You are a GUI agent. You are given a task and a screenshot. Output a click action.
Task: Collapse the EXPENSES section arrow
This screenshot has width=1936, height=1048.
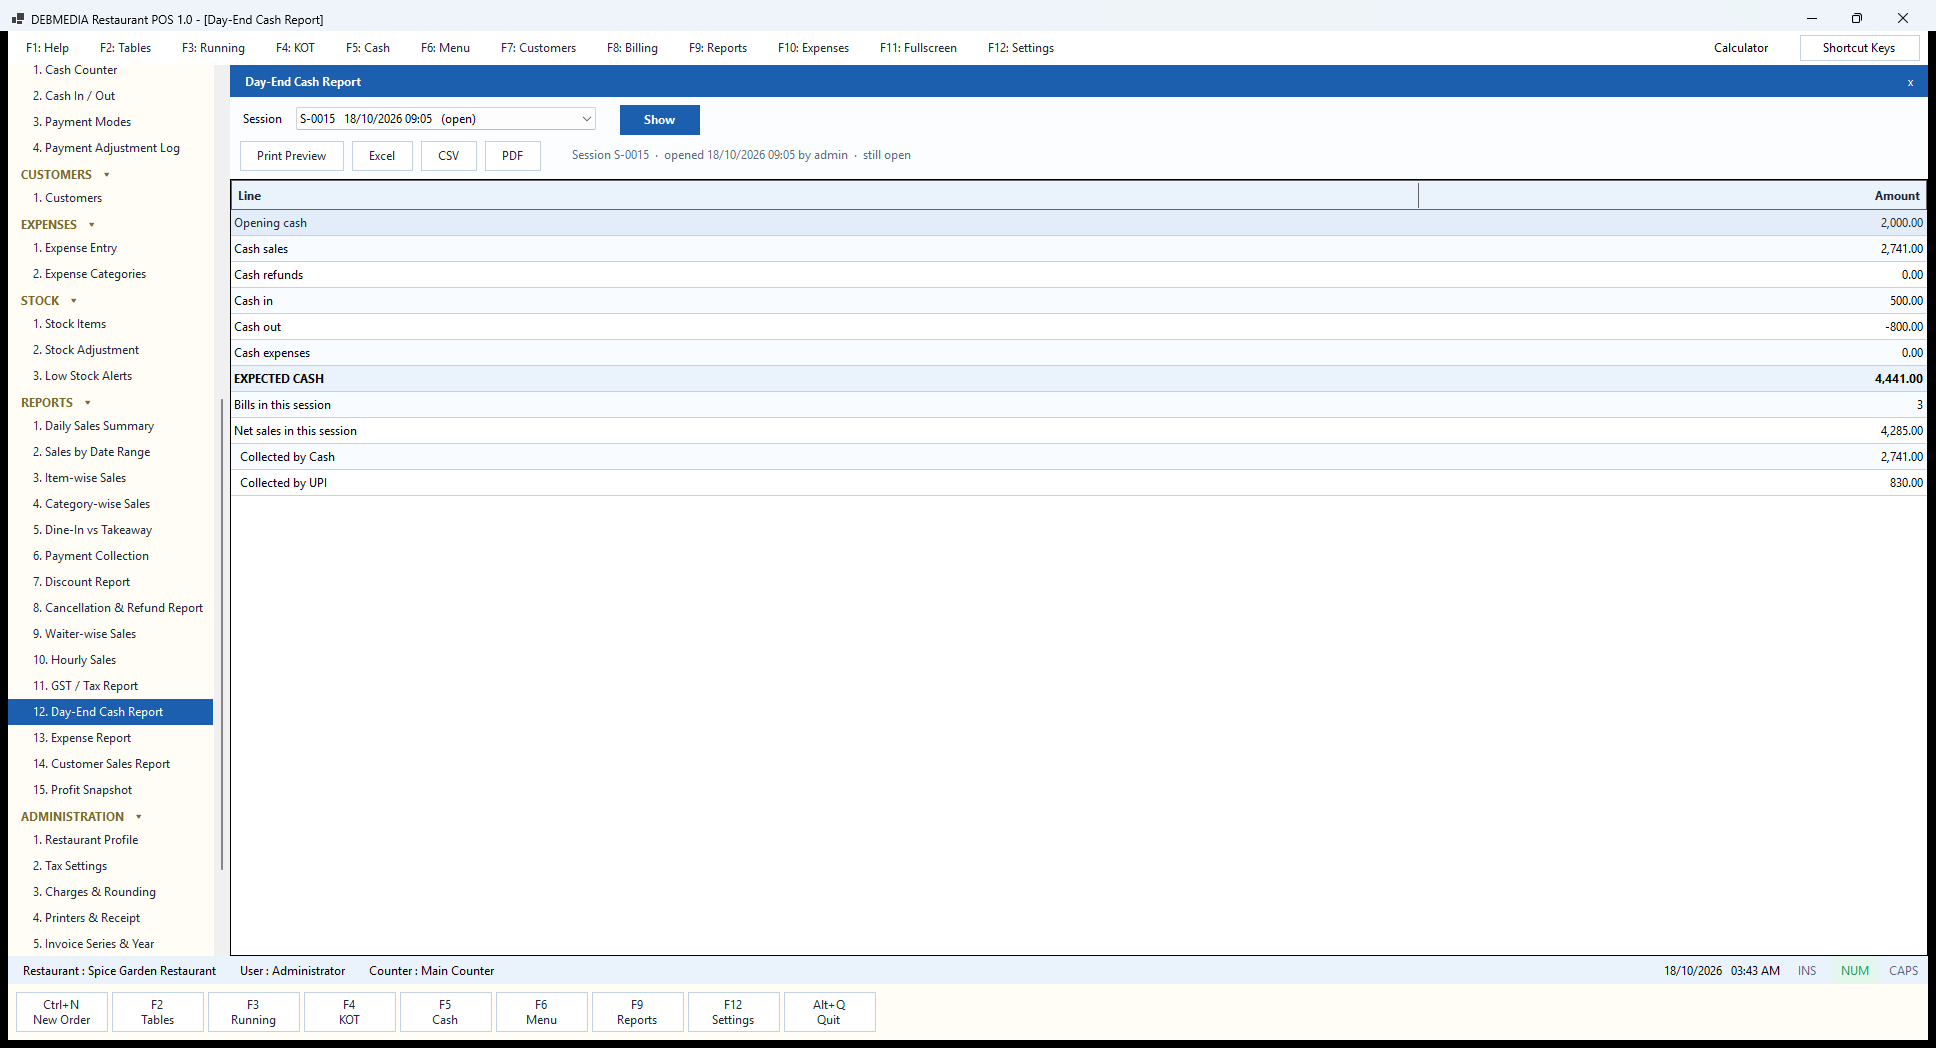click(x=92, y=225)
